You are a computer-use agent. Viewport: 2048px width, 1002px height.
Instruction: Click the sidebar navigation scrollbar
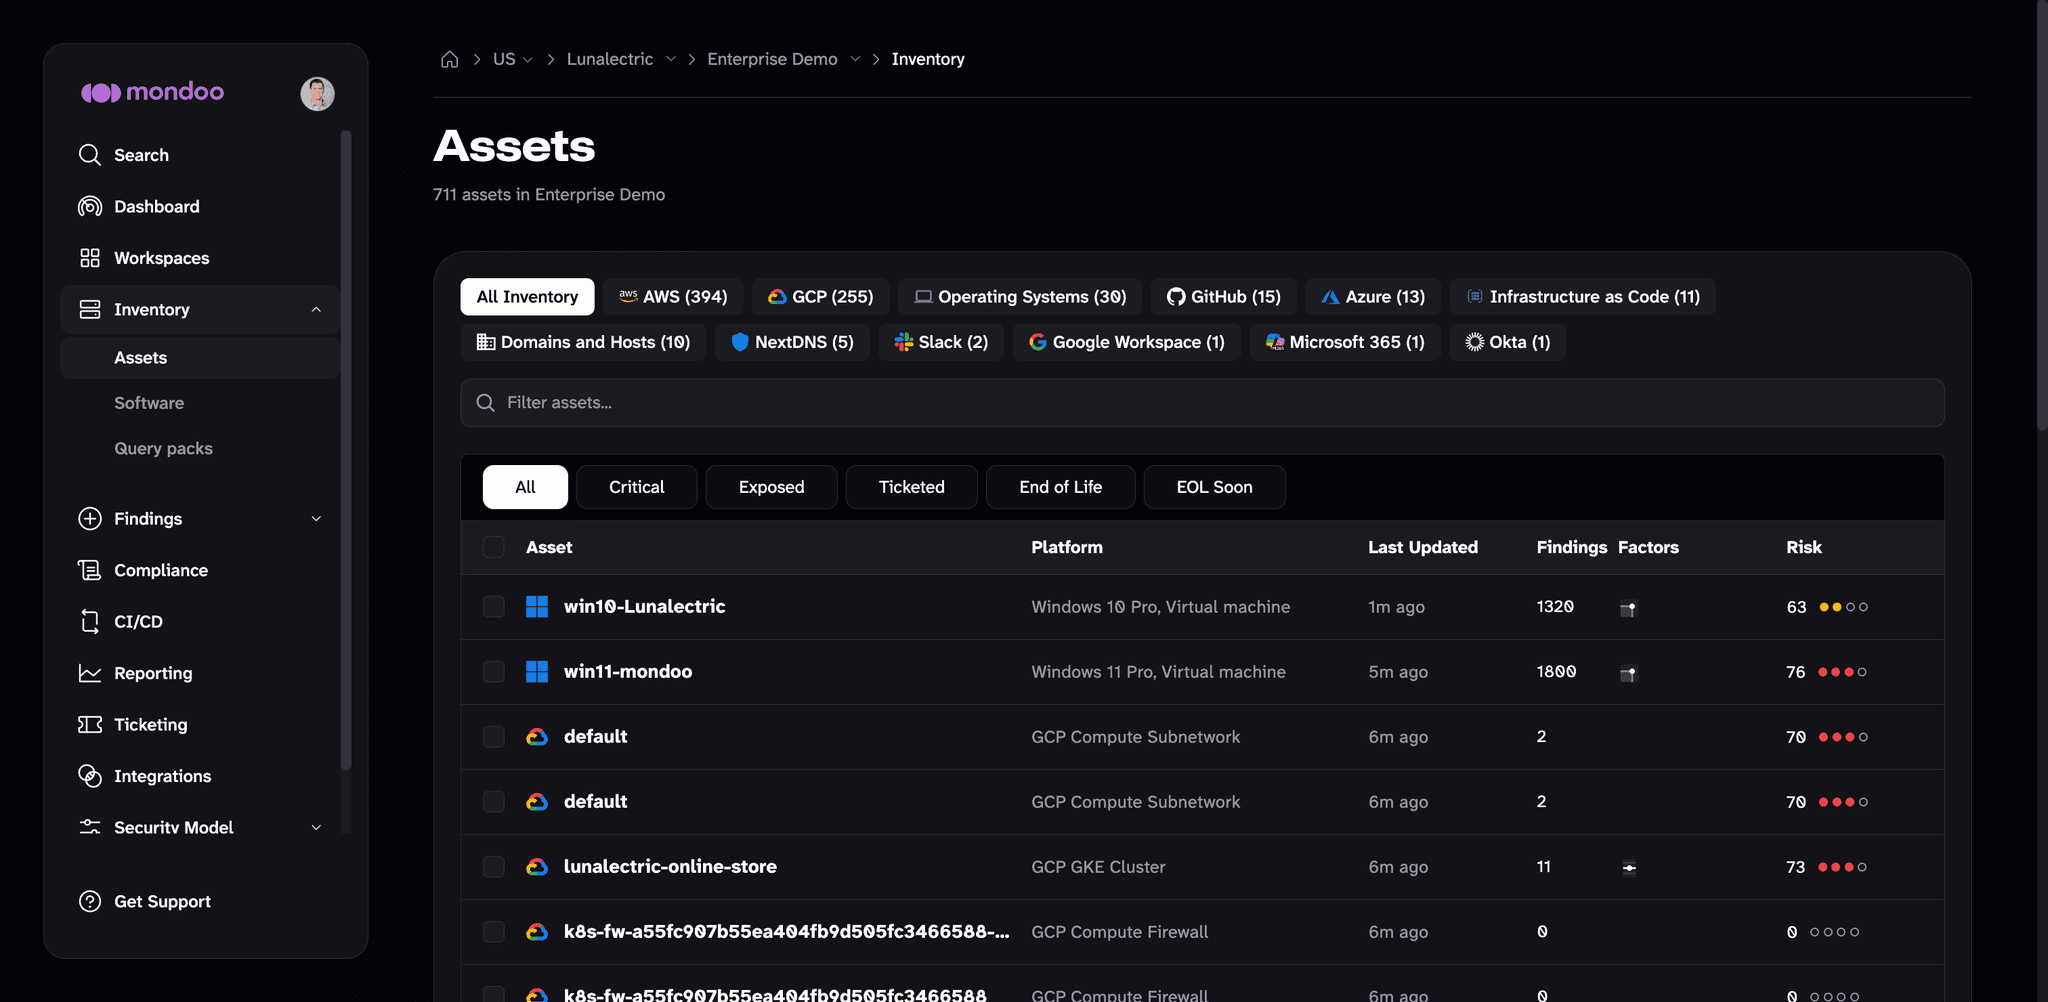tap(346, 450)
